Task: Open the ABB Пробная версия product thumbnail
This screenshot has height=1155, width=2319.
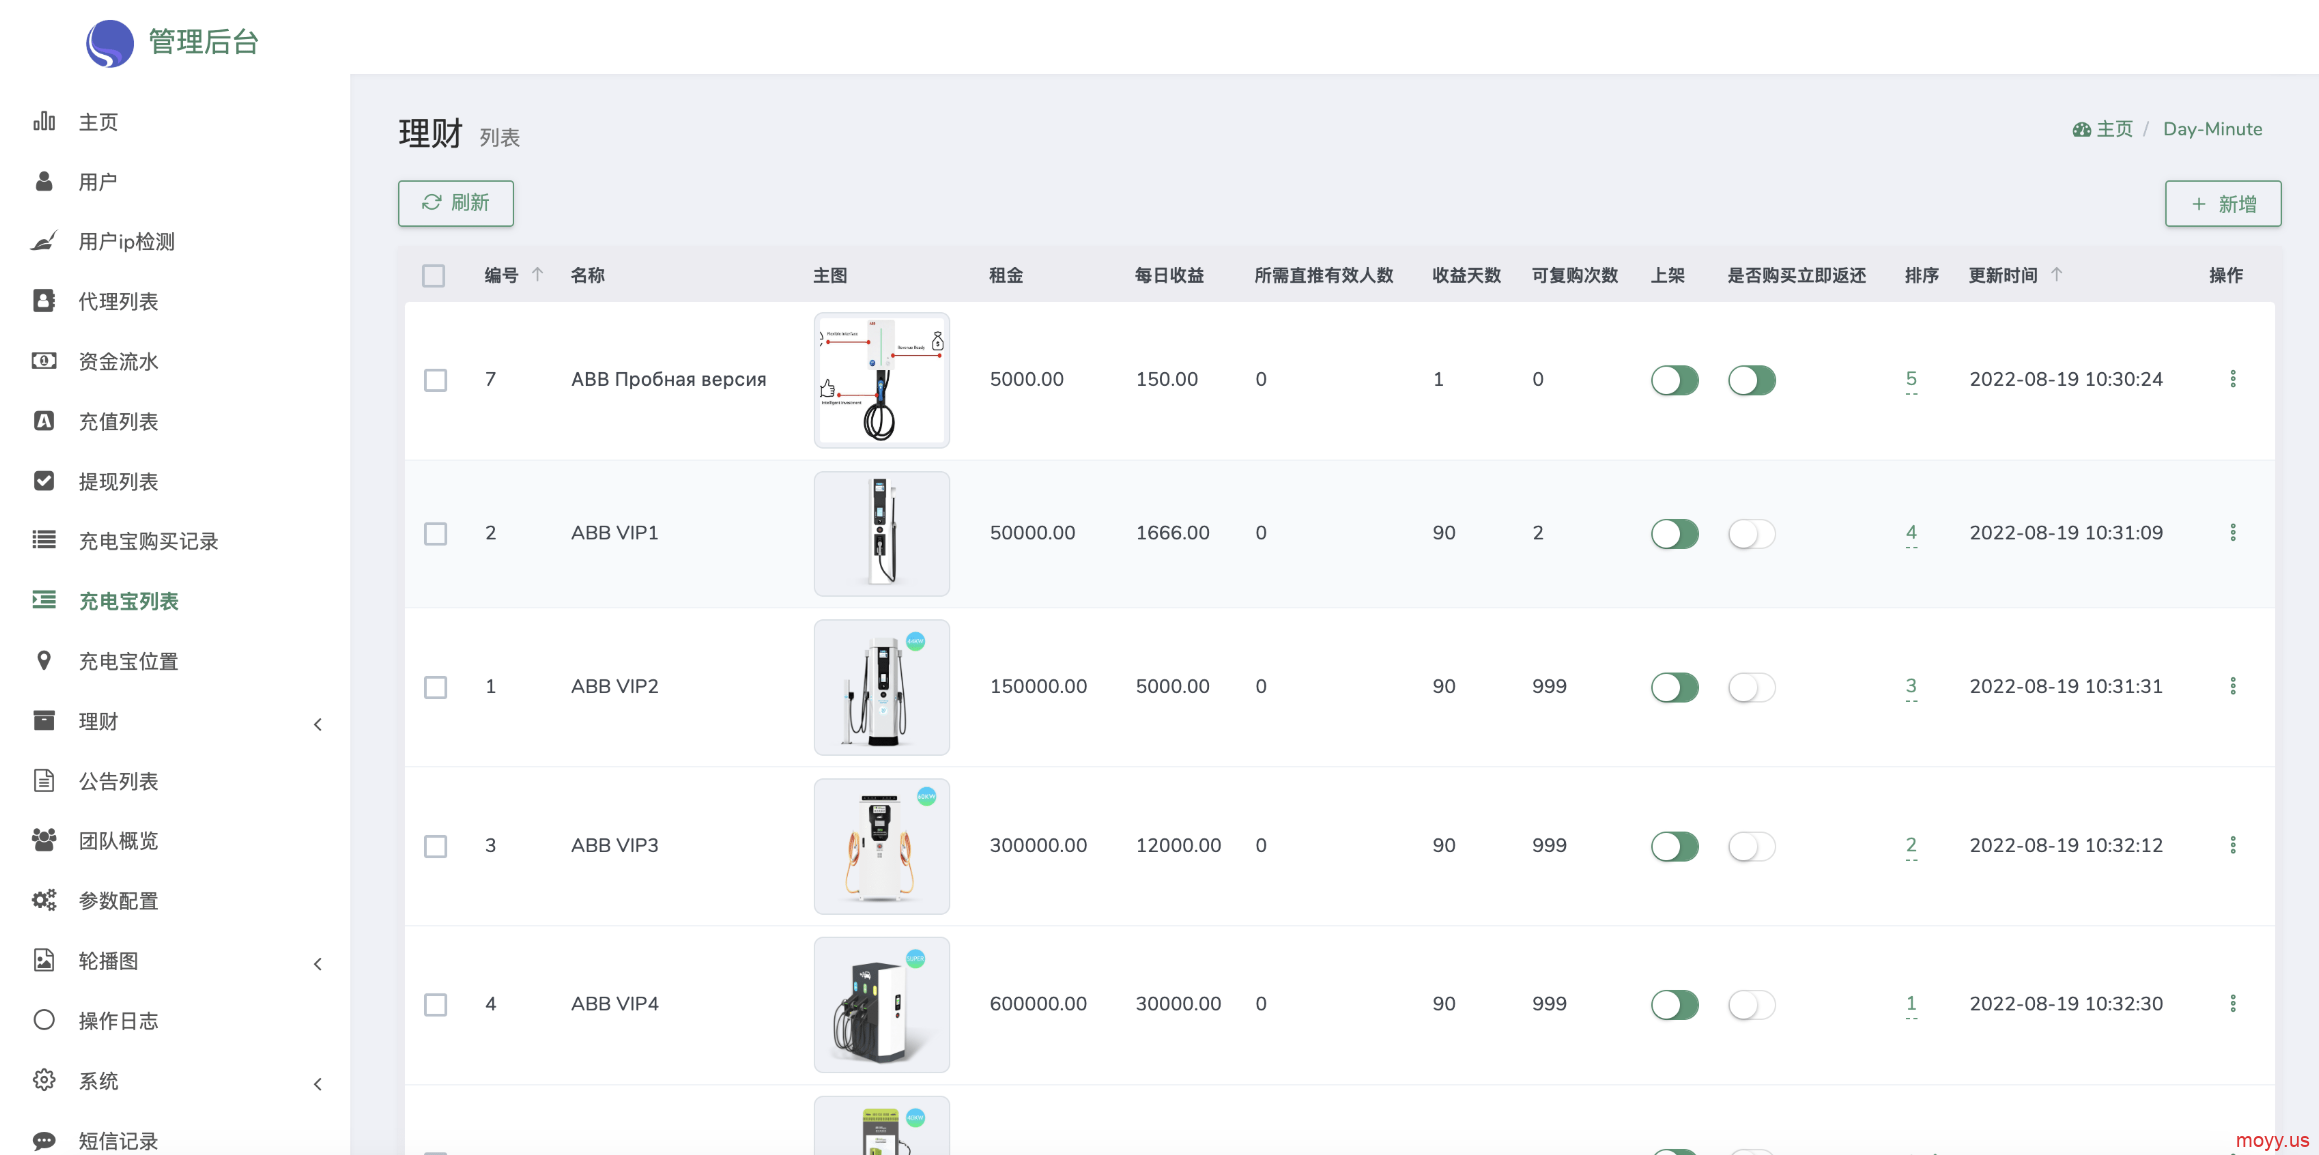Action: tap(882, 380)
